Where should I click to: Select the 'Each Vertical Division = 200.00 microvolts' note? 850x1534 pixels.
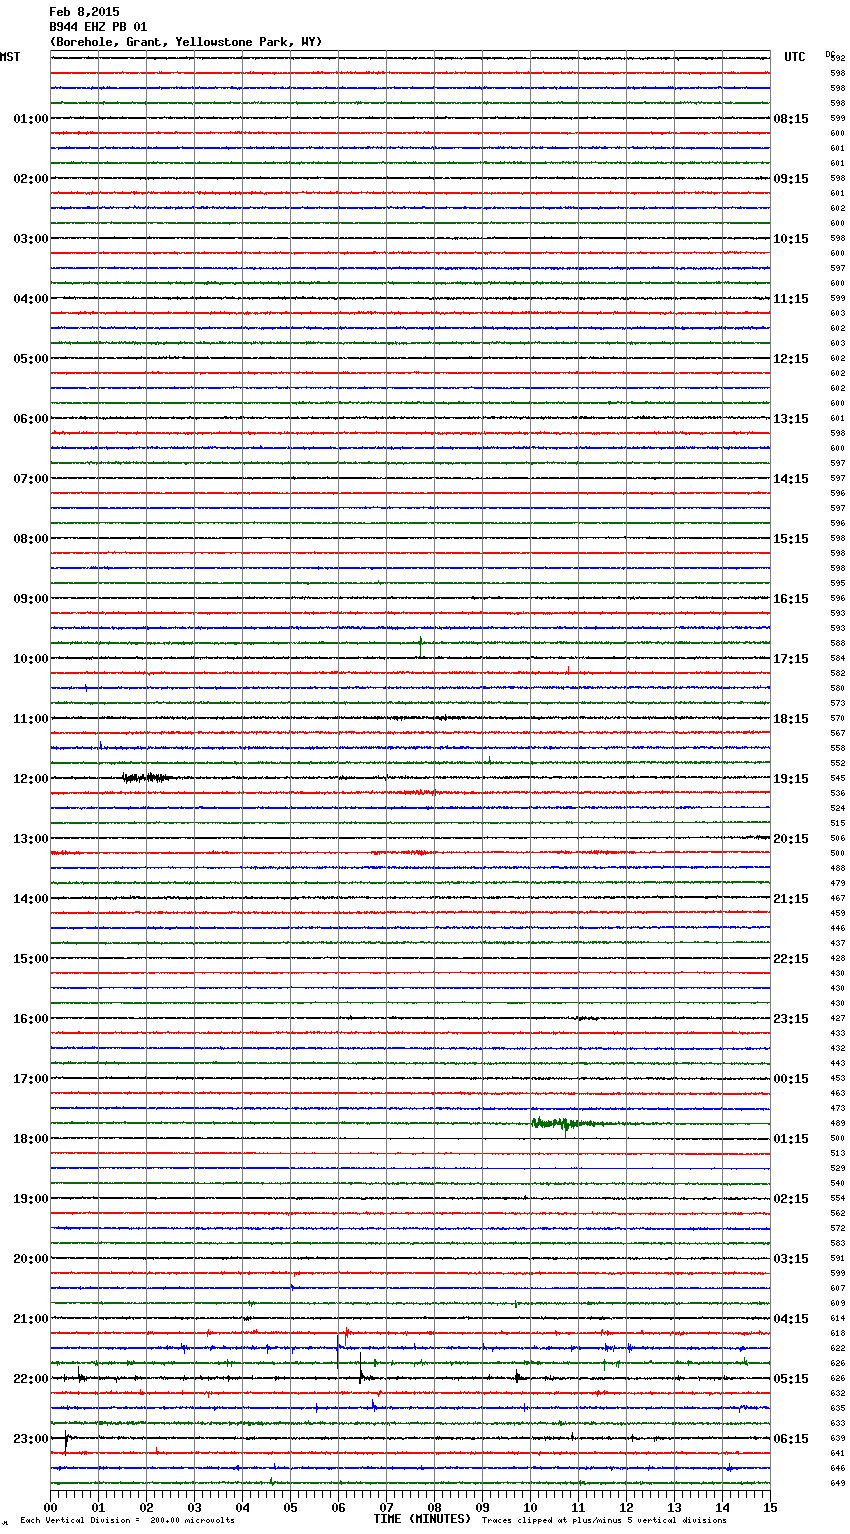tap(128, 1520)
